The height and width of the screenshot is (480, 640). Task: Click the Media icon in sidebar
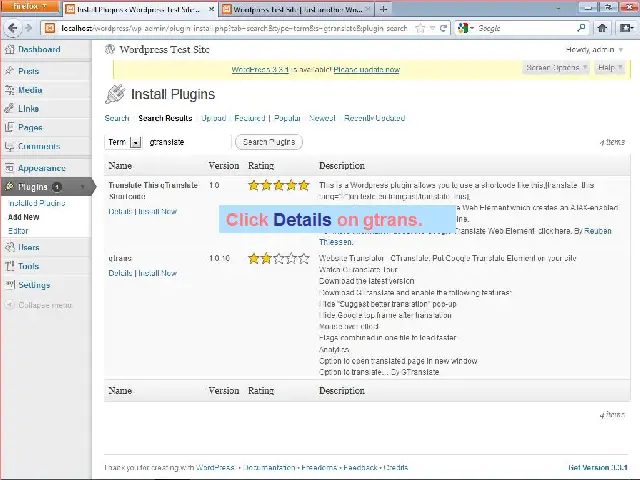(x=9, y=90)
